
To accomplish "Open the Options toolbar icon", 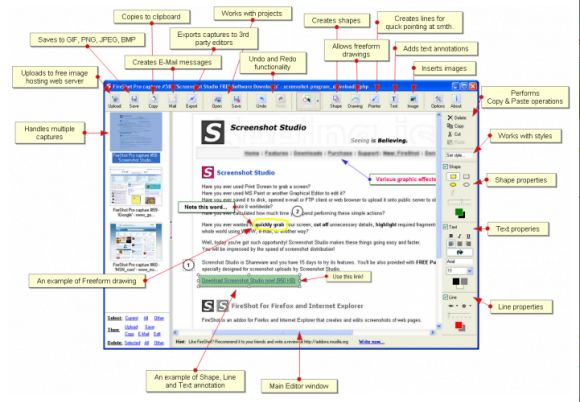I will coord(438,101).
